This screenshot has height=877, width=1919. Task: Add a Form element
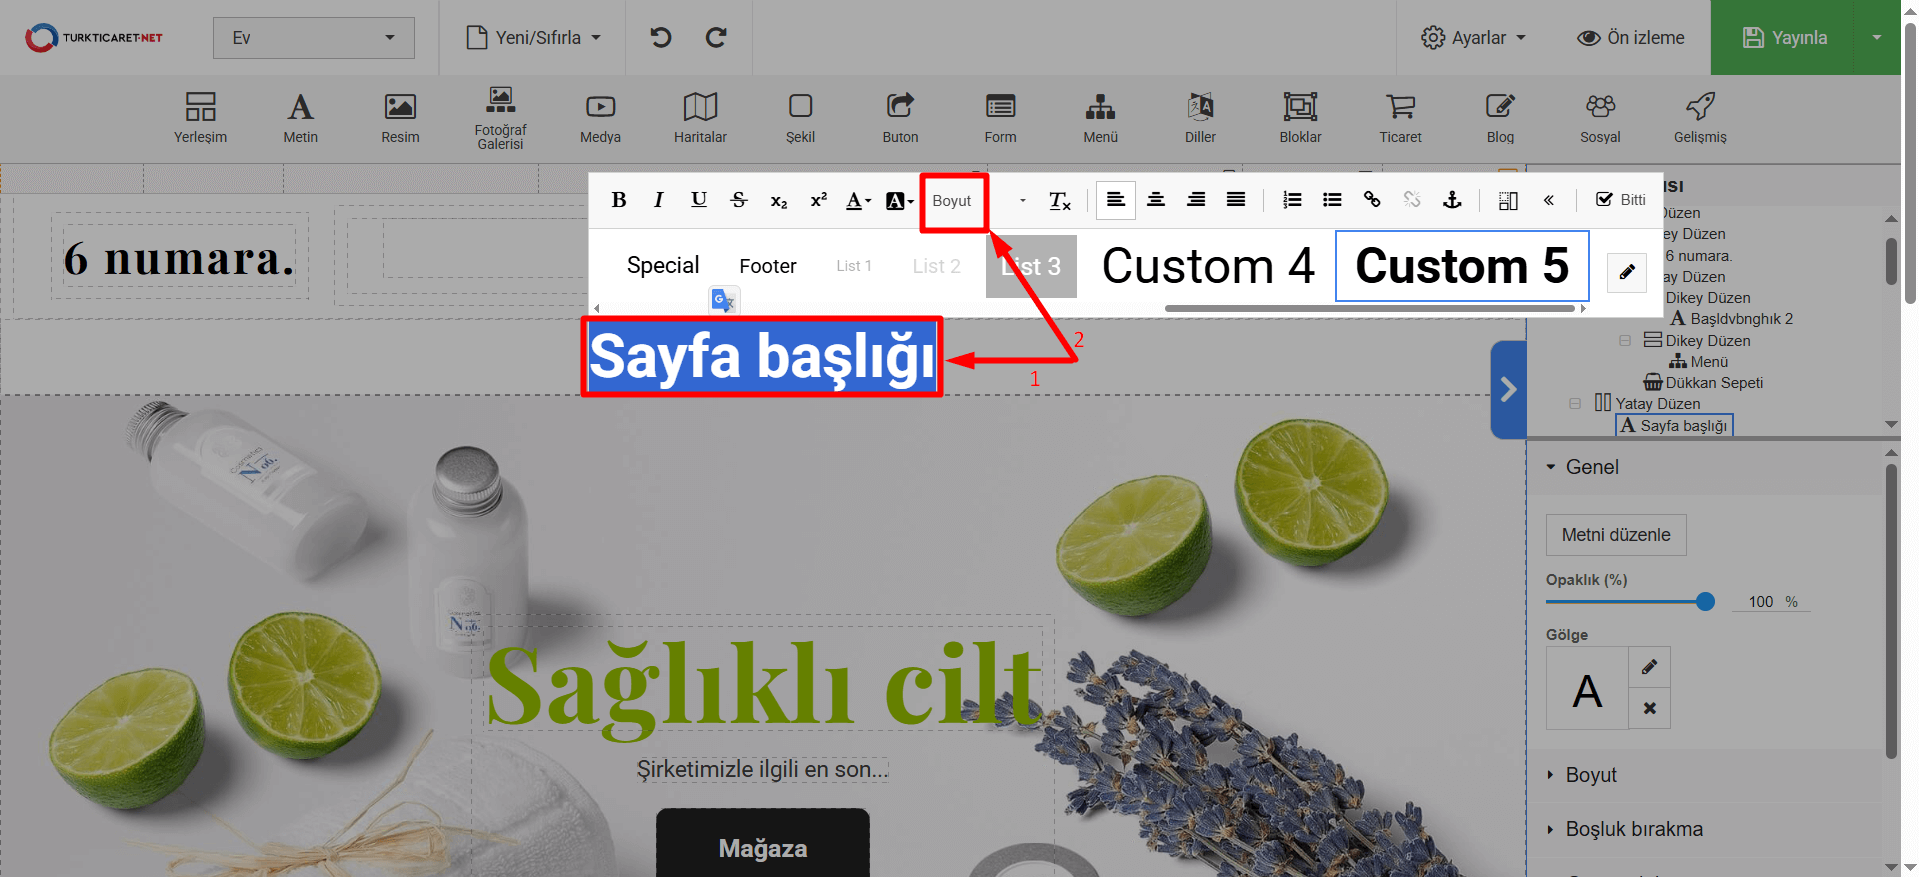pyautogui.click(x=1000, y=118)
